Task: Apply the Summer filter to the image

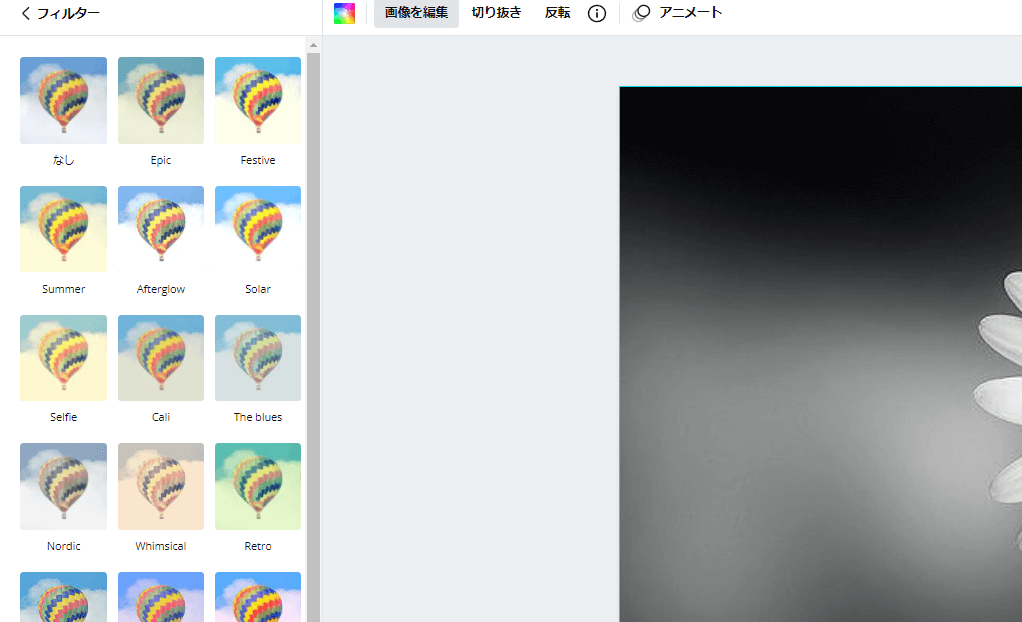Action: point(63,228)
